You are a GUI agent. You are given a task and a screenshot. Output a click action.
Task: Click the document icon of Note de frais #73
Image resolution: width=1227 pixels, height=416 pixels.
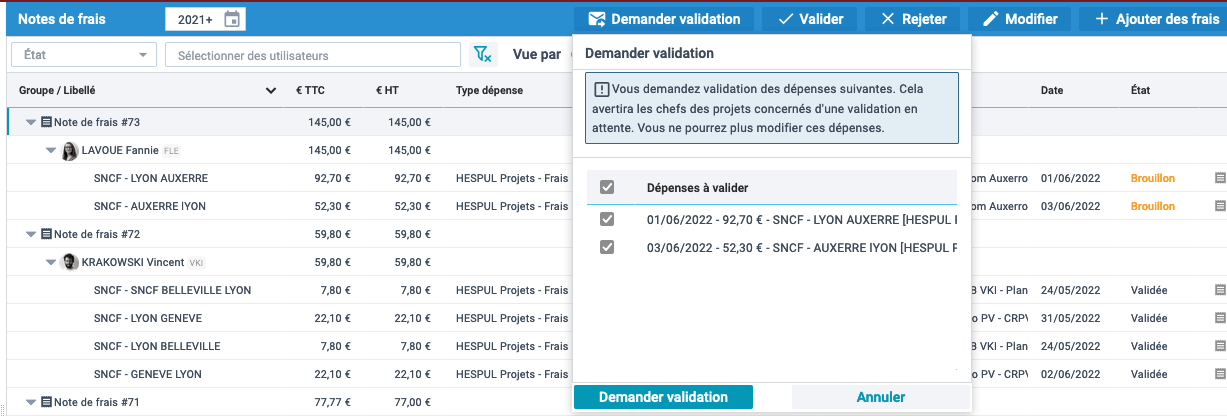[46, 122]
